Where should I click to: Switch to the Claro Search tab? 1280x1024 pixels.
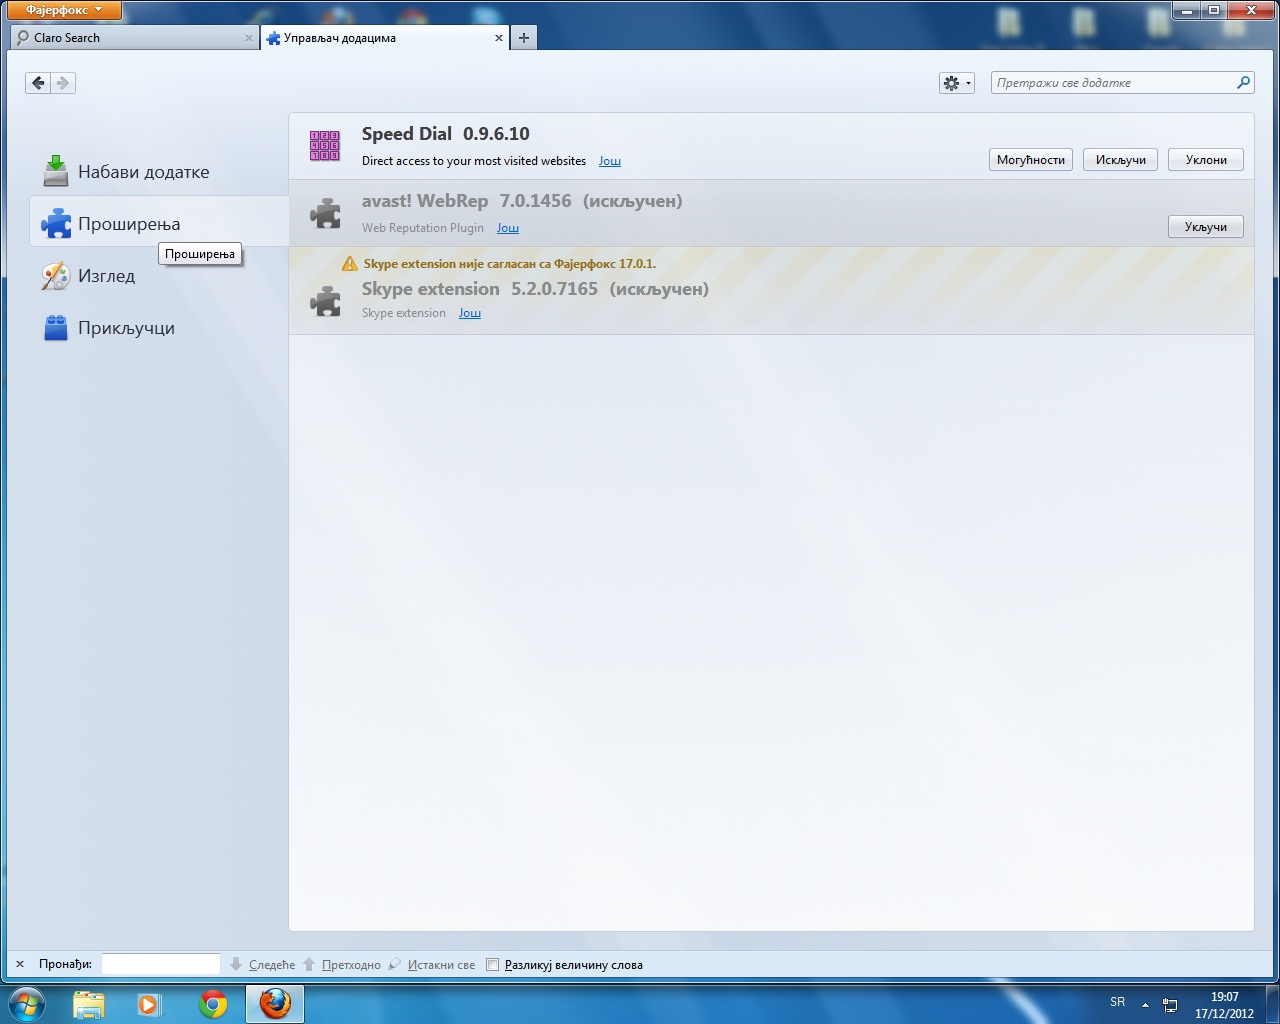[135, 38]
